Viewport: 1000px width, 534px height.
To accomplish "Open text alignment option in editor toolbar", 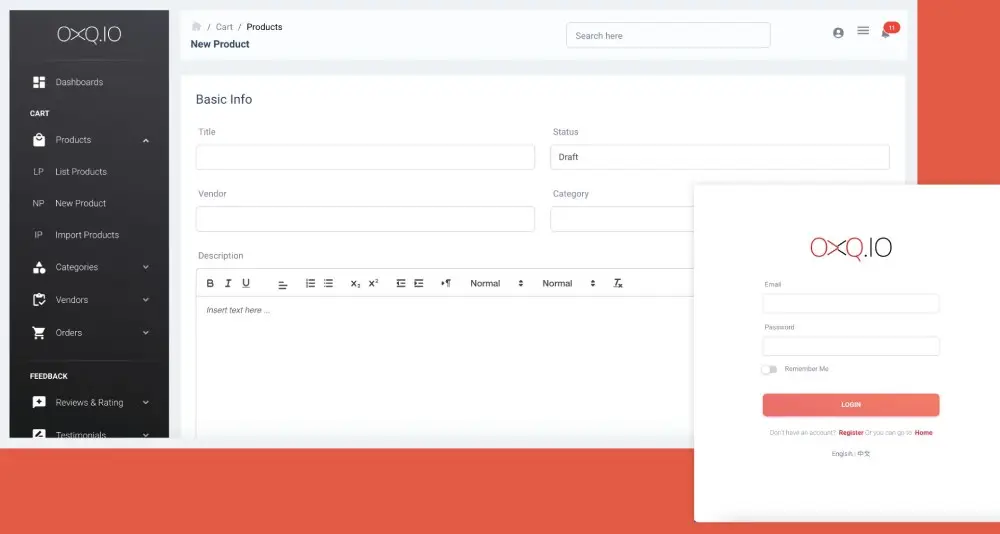I will (x=283, y=285).
